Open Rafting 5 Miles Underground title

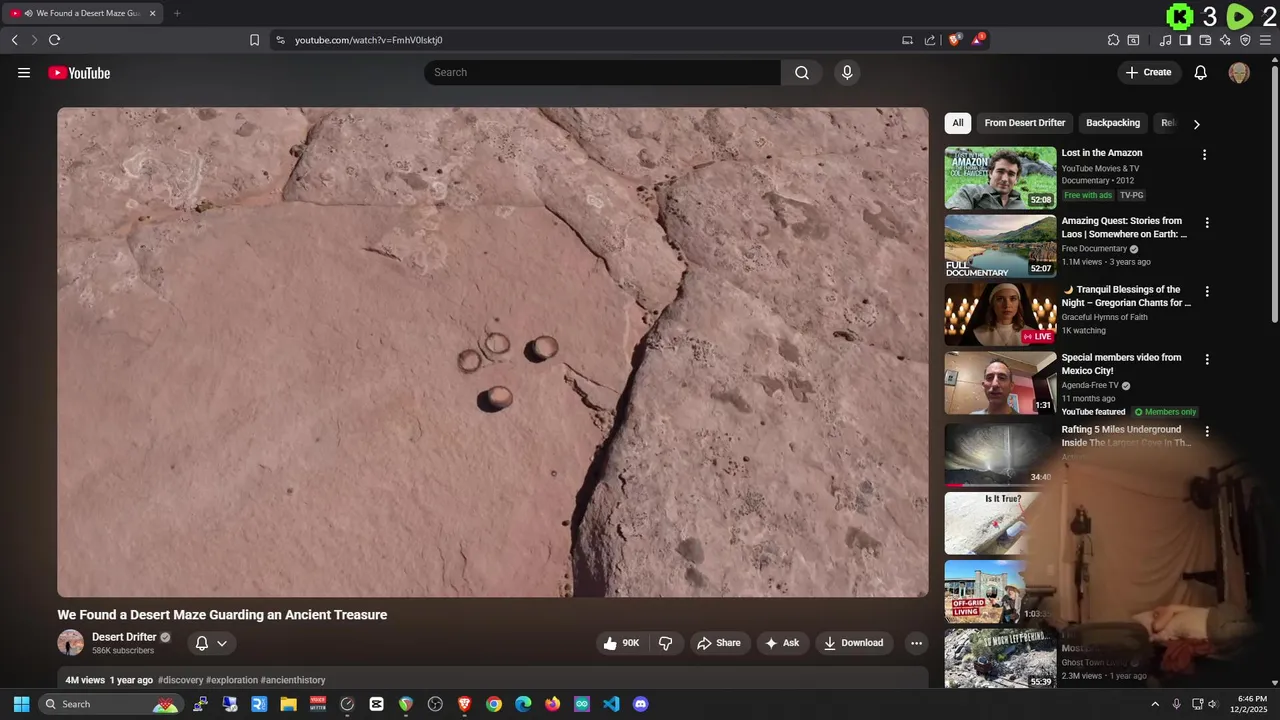pyautogui.click(x=1127, y=436)
